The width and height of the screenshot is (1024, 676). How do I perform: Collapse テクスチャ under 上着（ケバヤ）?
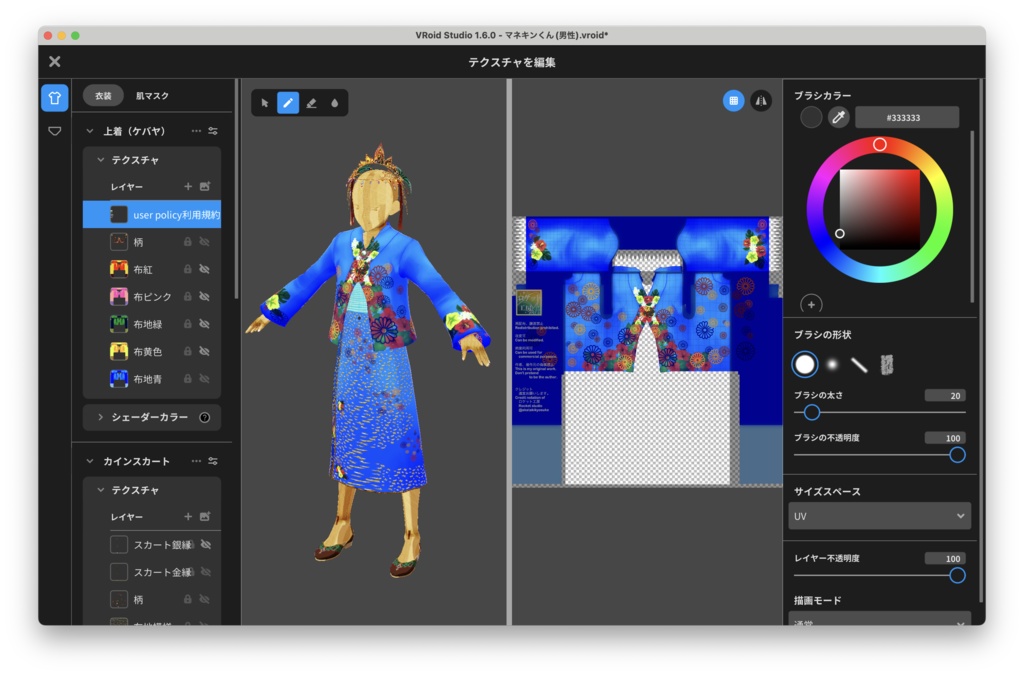coord(101,159)
